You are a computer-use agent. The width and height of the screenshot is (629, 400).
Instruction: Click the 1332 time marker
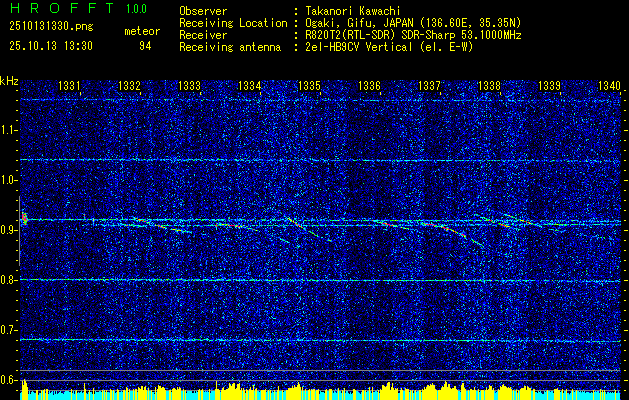[x=129, y=86]
